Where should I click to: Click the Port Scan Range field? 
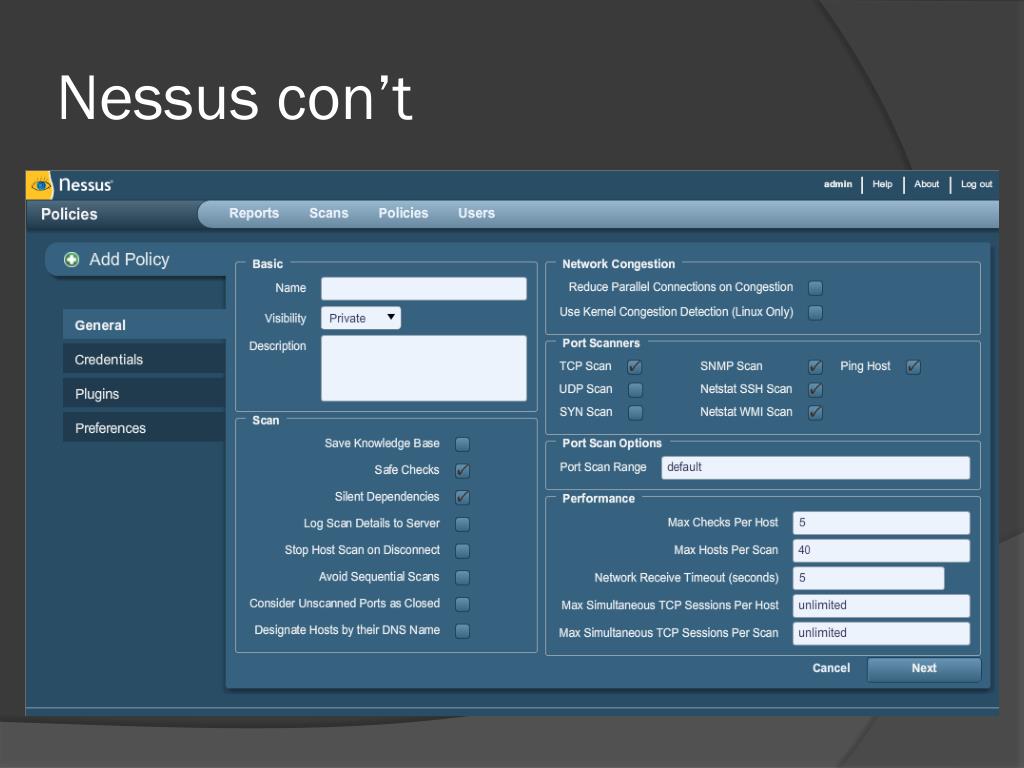tap(815, 468)
